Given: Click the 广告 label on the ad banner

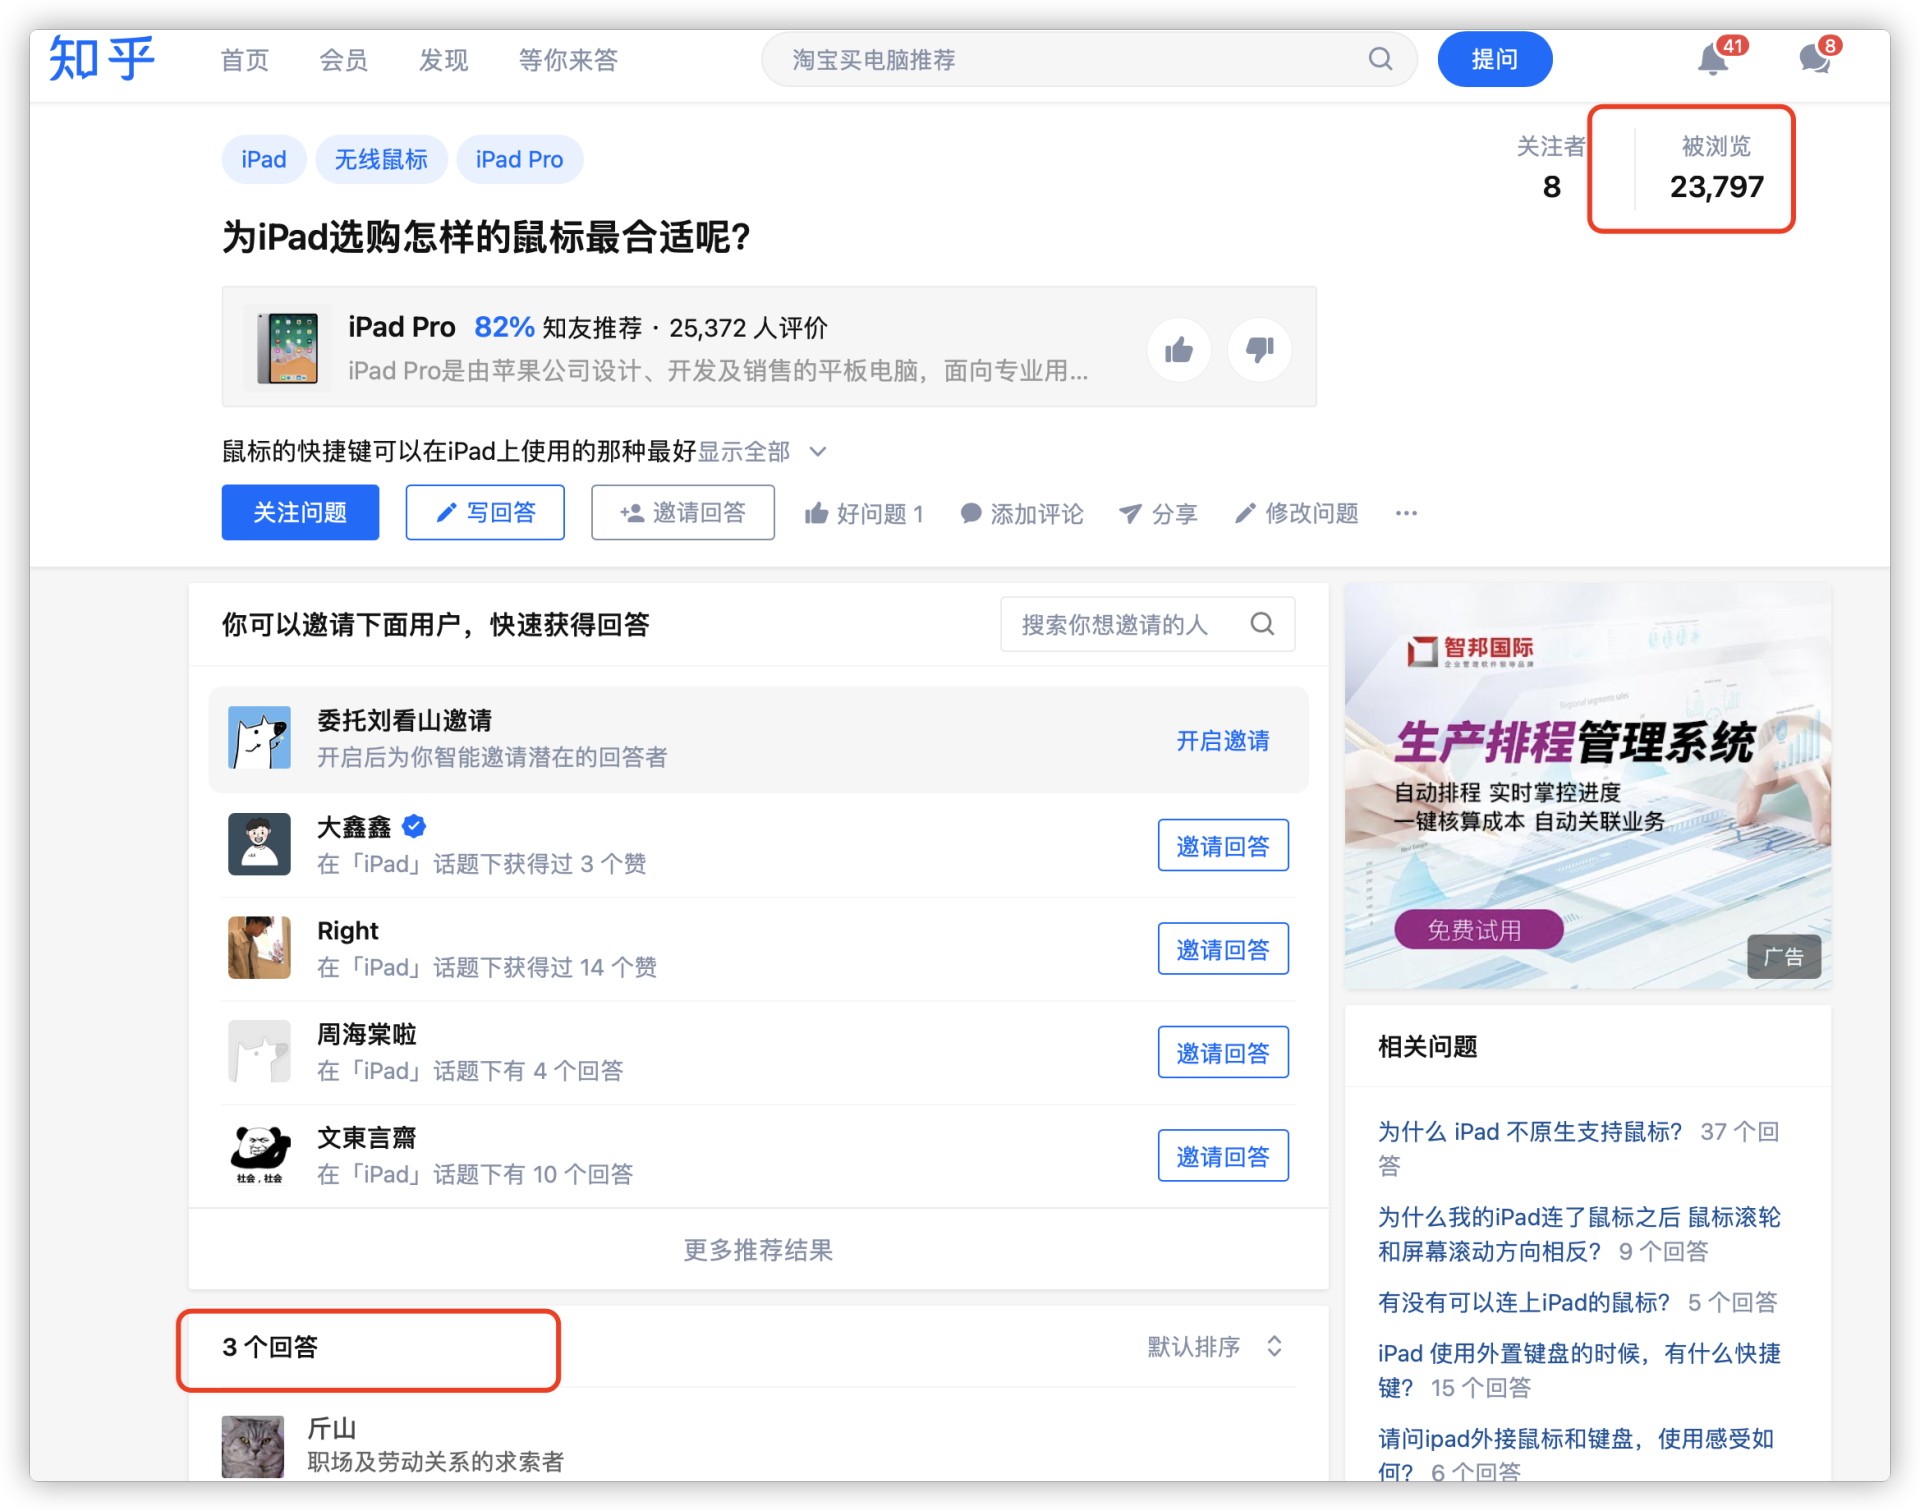Looking at the screenshot, I should pos(1784,957).
